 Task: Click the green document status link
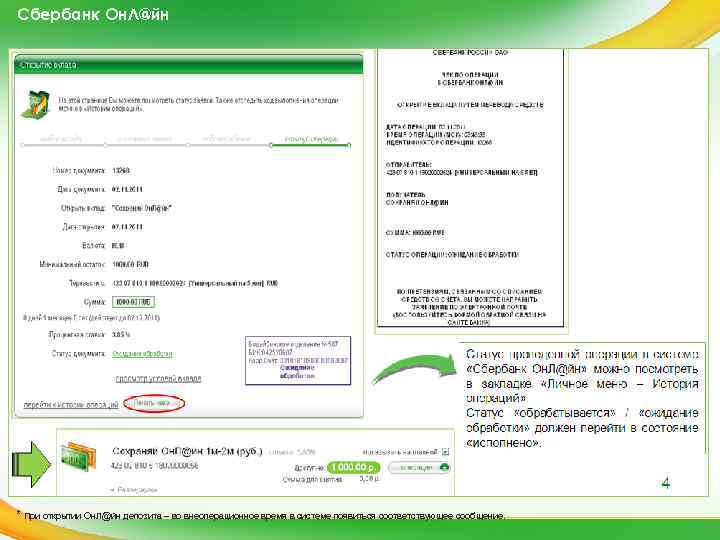[142, 354]
